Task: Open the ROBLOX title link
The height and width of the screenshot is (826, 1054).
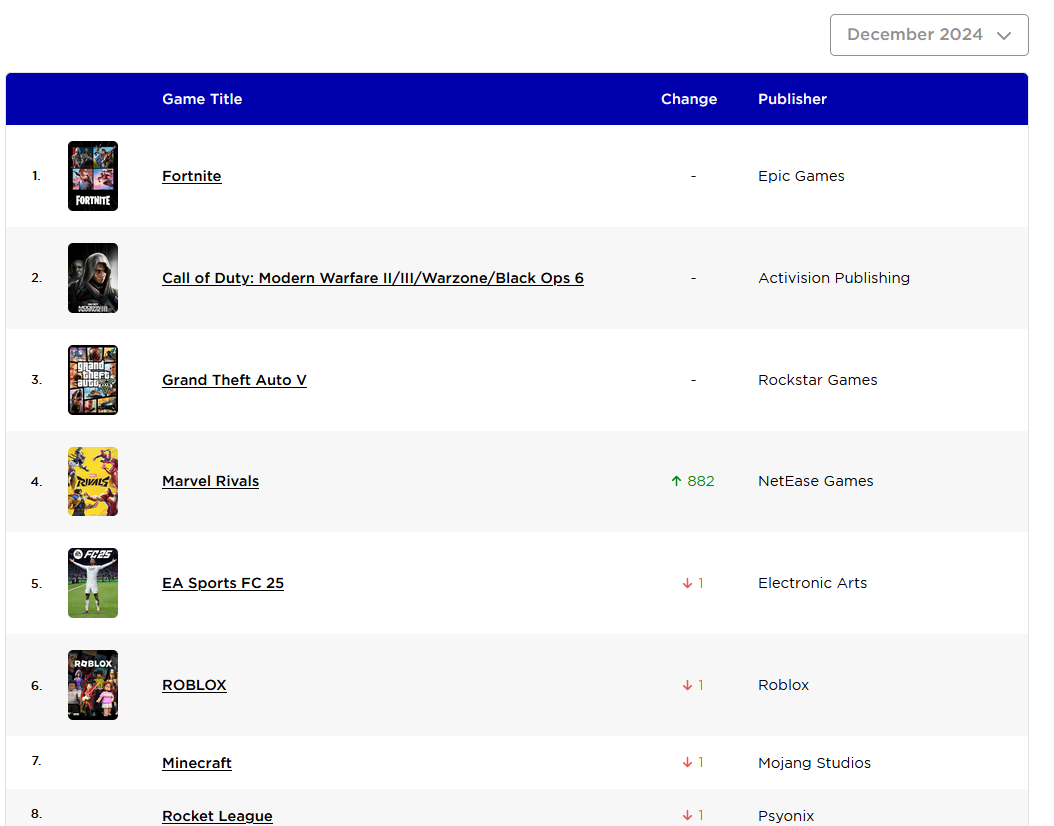Action: (x=194, y=685)
